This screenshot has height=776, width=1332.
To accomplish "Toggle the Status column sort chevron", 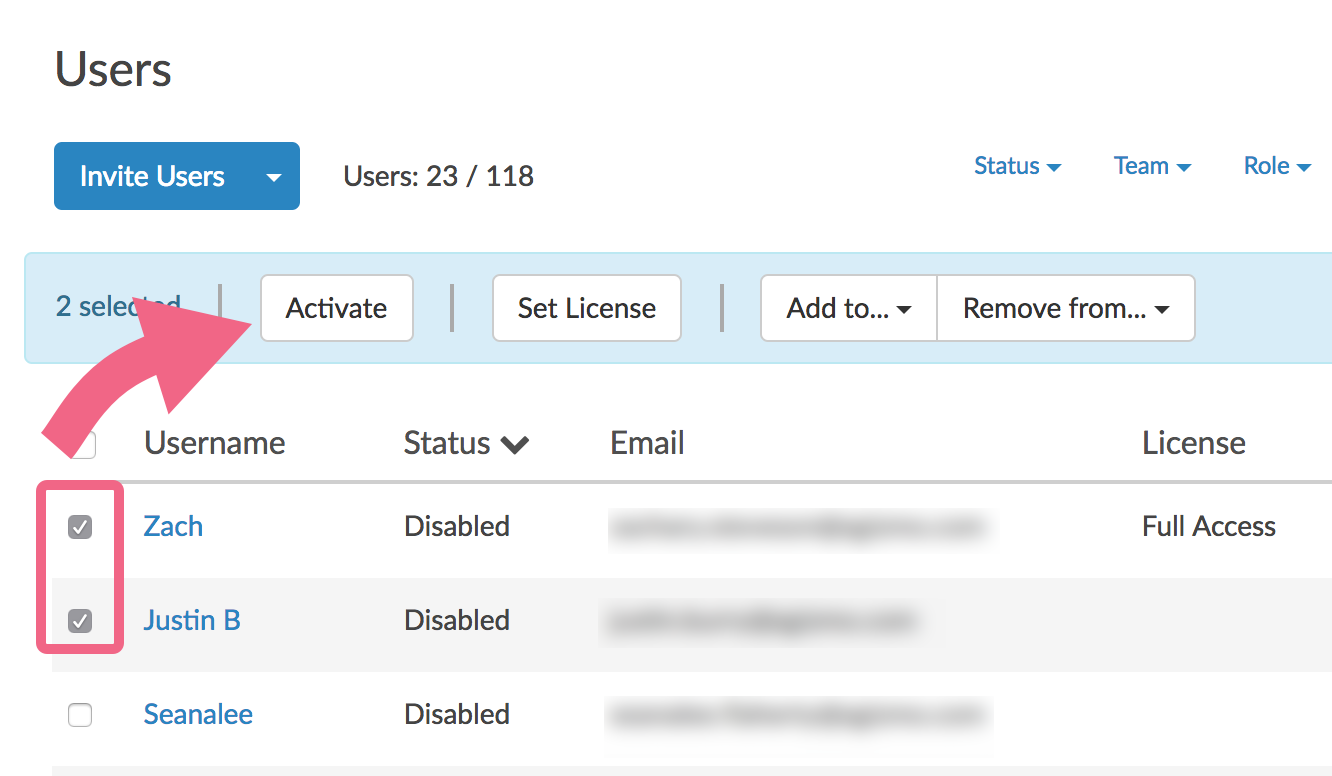I will (x=515, y=445).
